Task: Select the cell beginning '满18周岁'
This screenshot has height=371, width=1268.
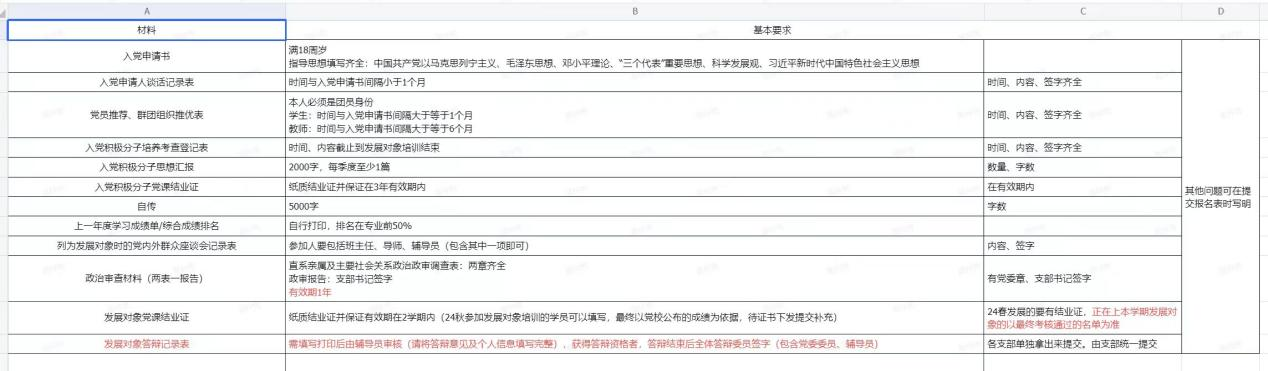Action: pyautogui.click(x=634, y=56)
